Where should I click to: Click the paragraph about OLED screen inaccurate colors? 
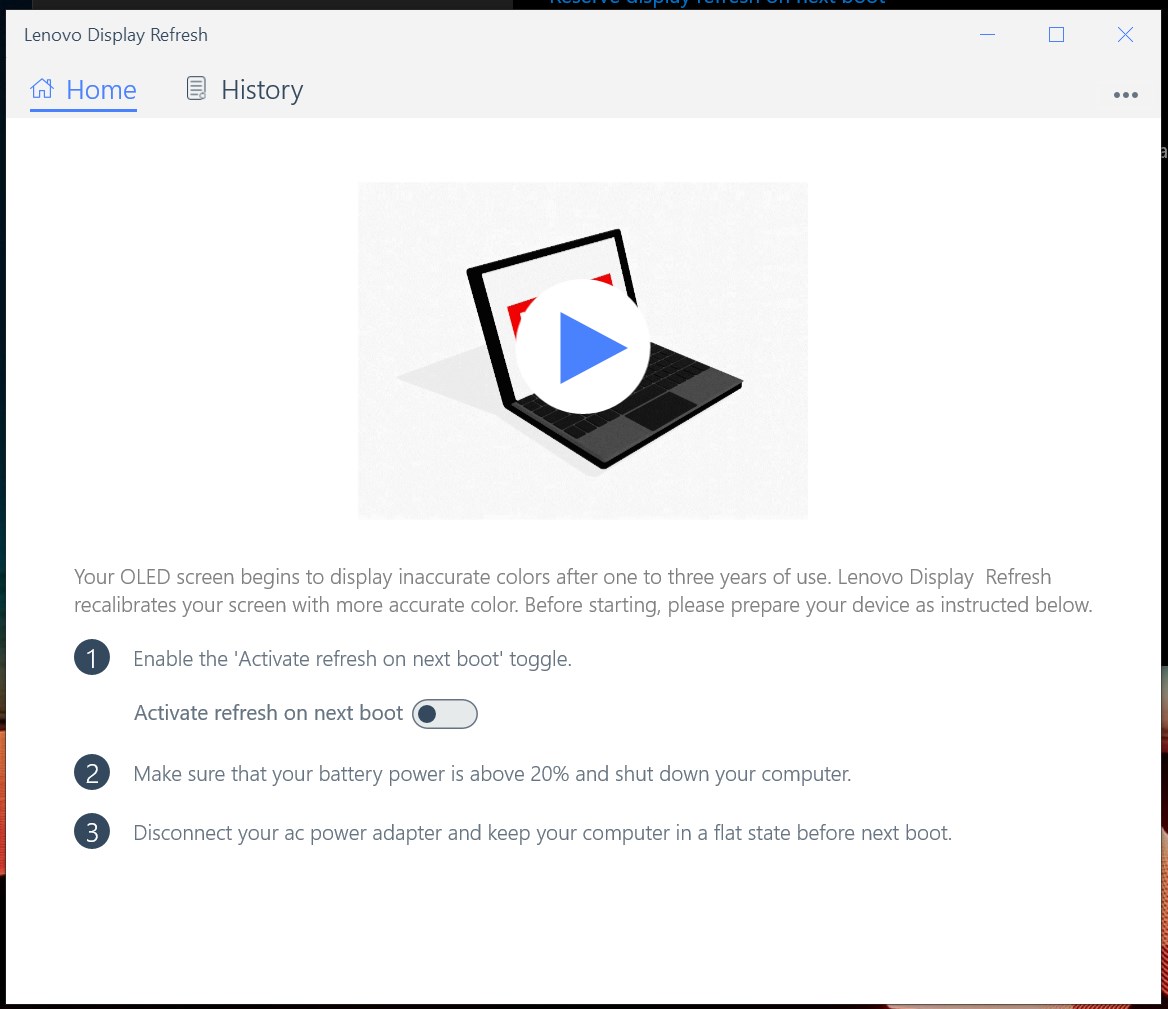pos(583,591)
